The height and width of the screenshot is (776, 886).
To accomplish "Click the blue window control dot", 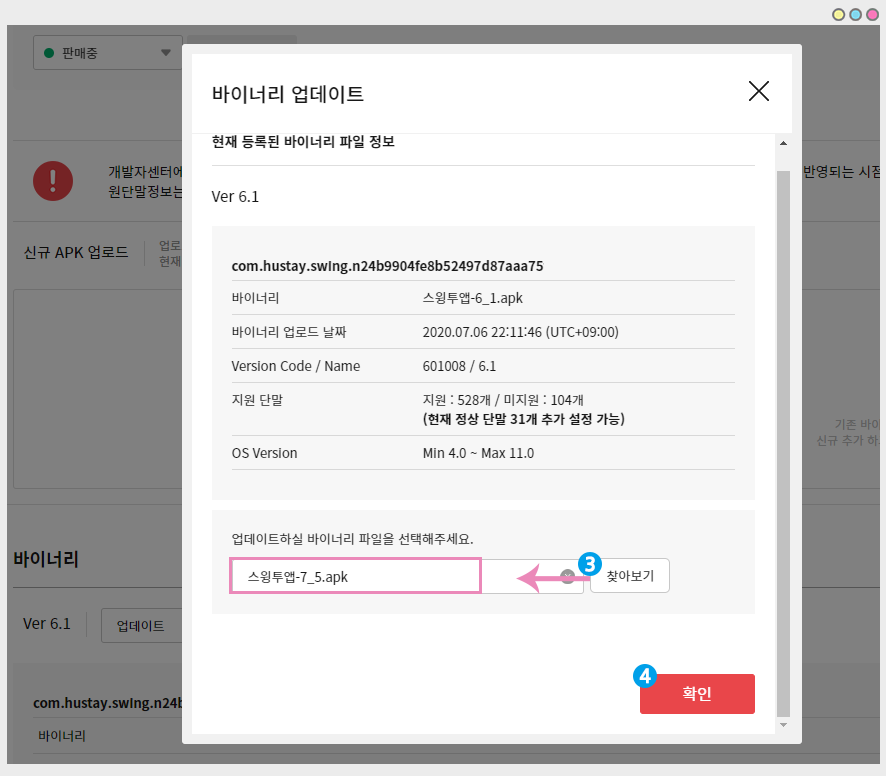I will point(855,14).
